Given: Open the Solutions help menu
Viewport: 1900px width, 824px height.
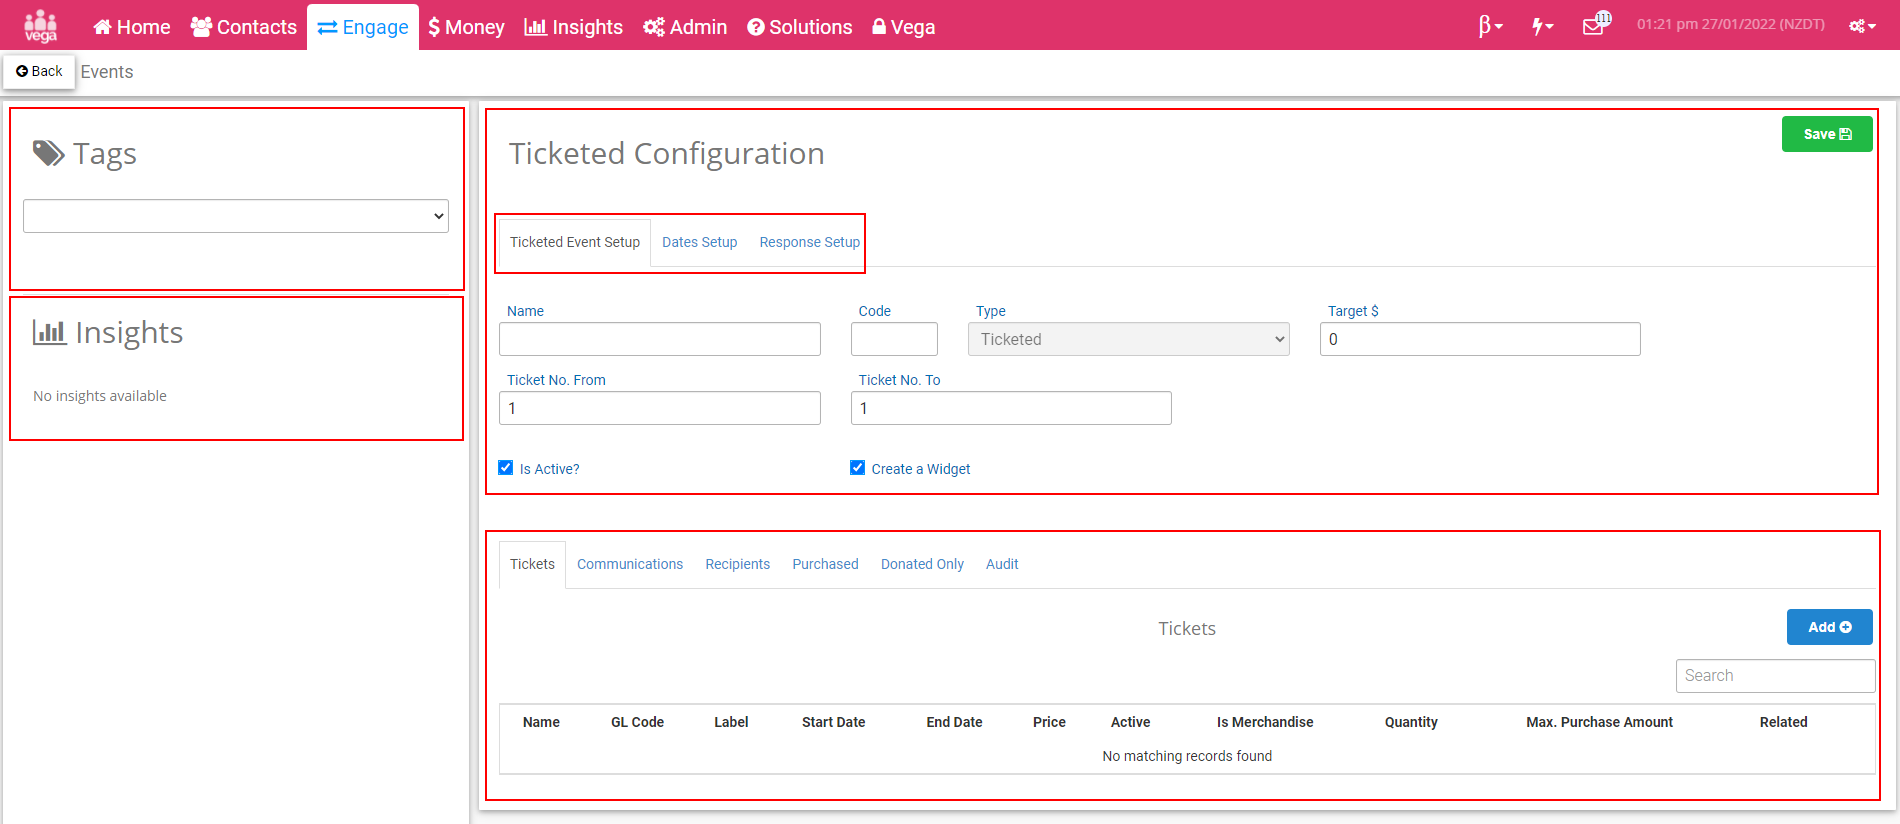Looking at the screenshot, I should pyautogui.click(x=800, y=27).
